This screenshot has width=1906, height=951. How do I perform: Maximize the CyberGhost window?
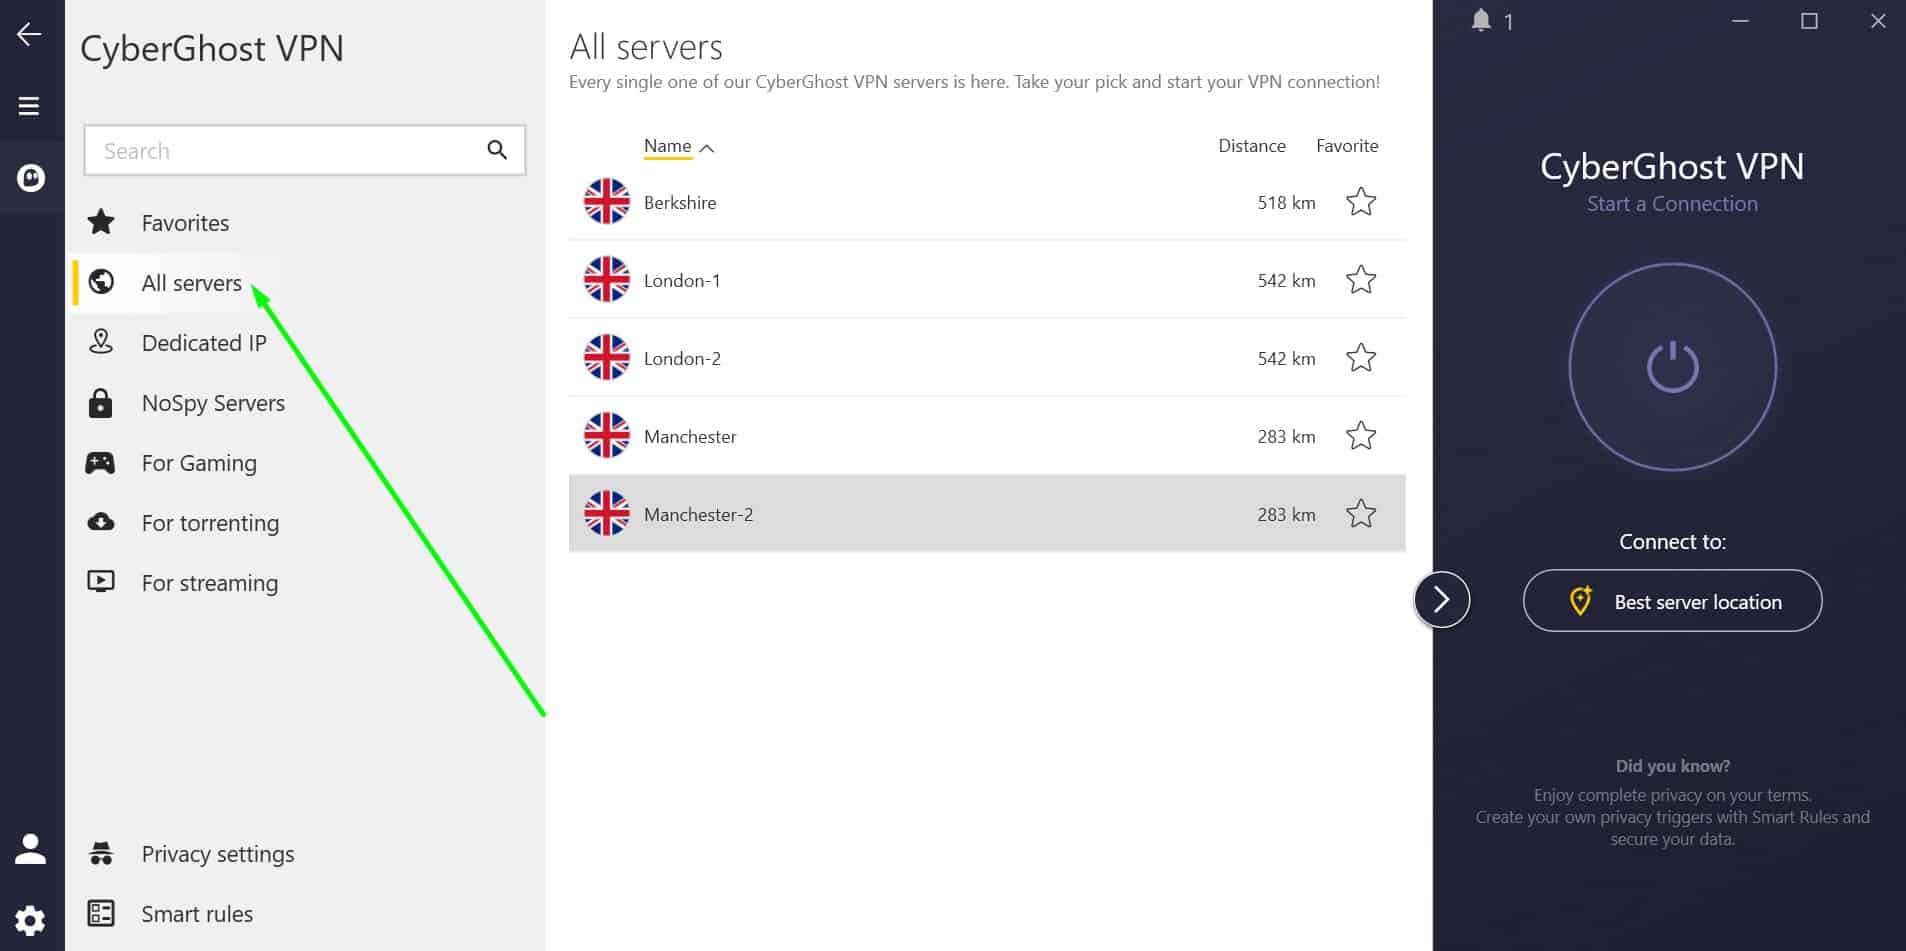[1809, 21]
